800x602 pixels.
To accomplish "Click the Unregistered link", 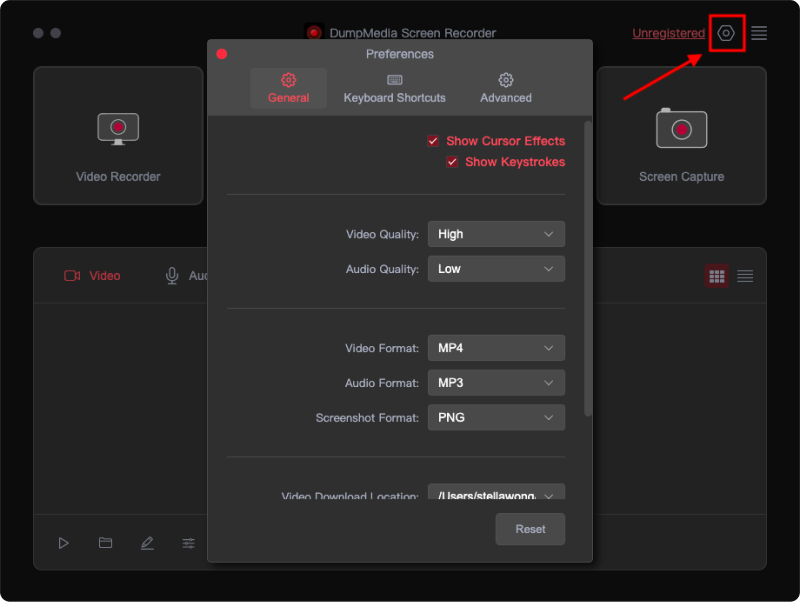I will coord(668,33).
